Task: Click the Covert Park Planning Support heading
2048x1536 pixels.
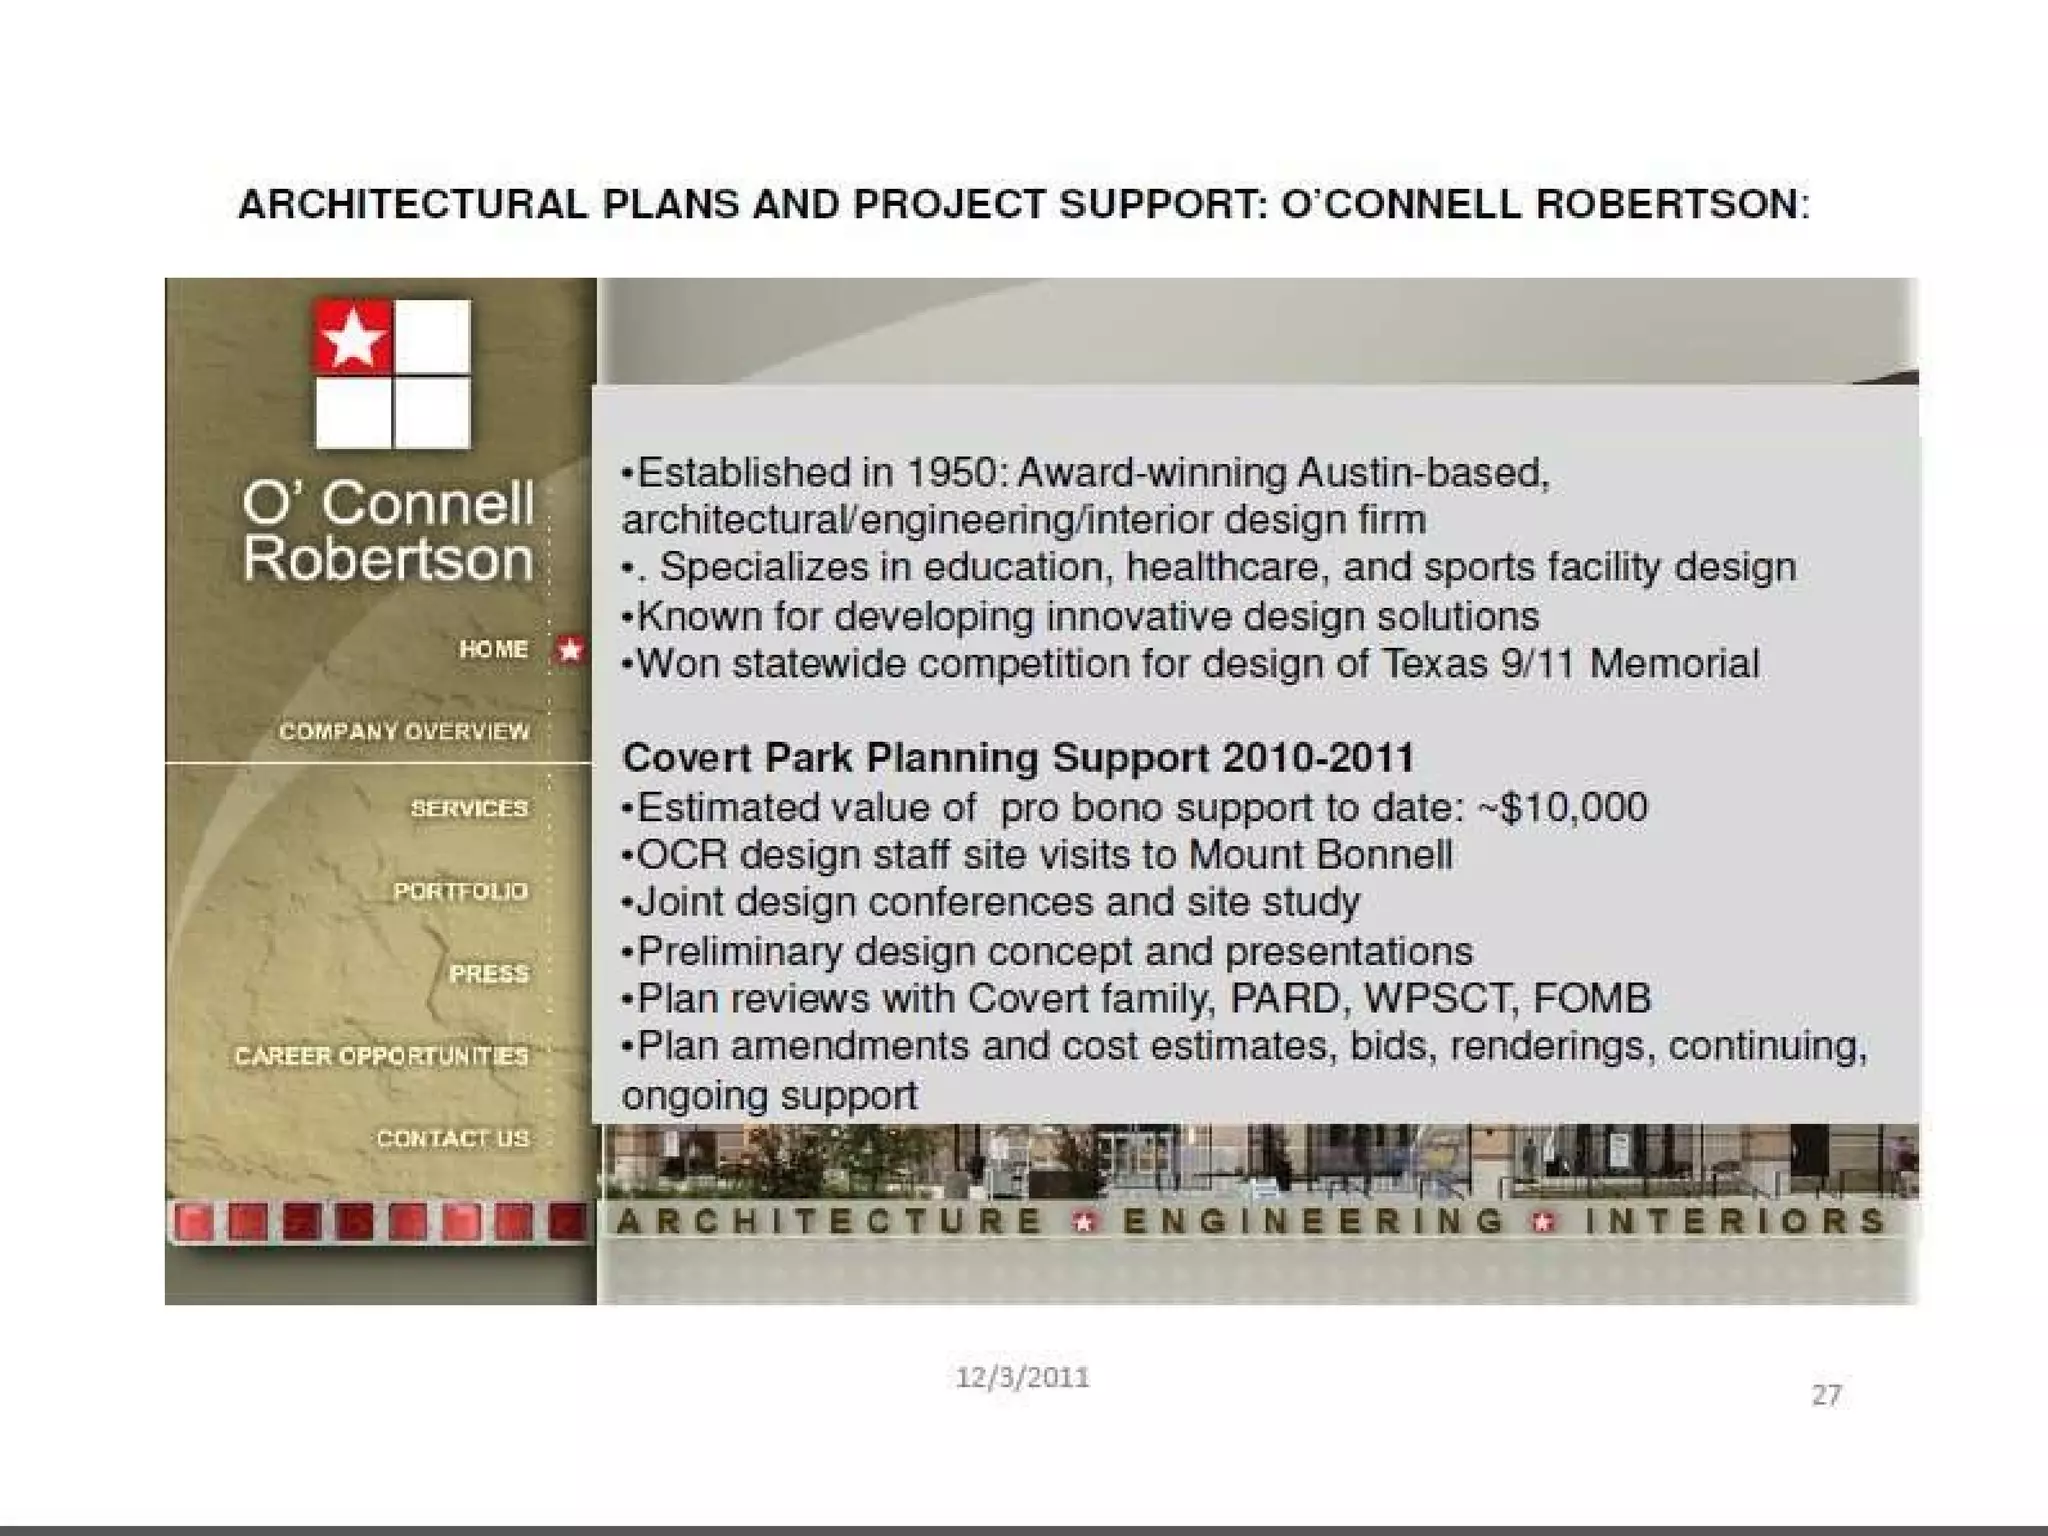Action: coord(1018,758)
